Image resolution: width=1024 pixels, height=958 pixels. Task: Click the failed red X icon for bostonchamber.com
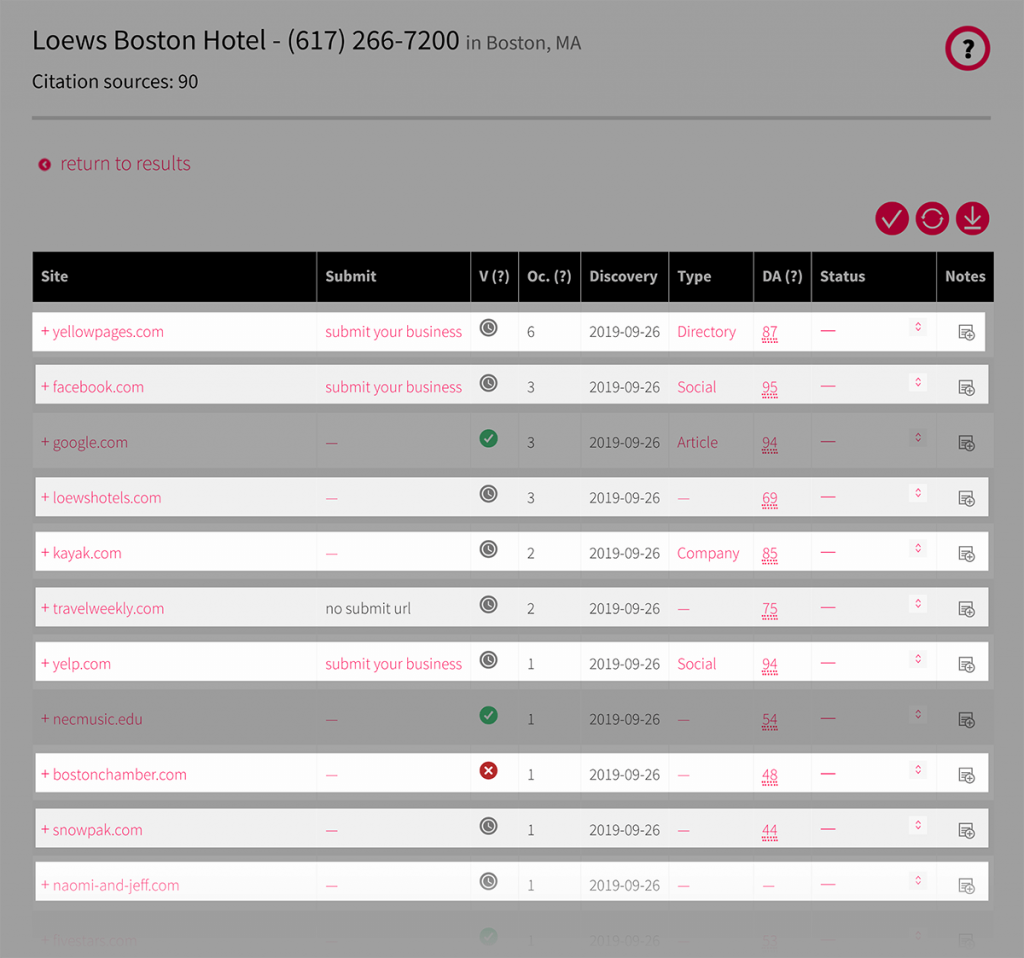(x=488, y=771)
